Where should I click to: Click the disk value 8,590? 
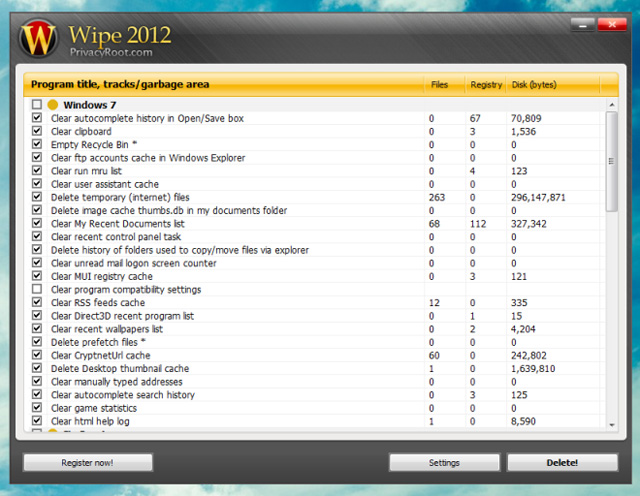pos(523,421)
